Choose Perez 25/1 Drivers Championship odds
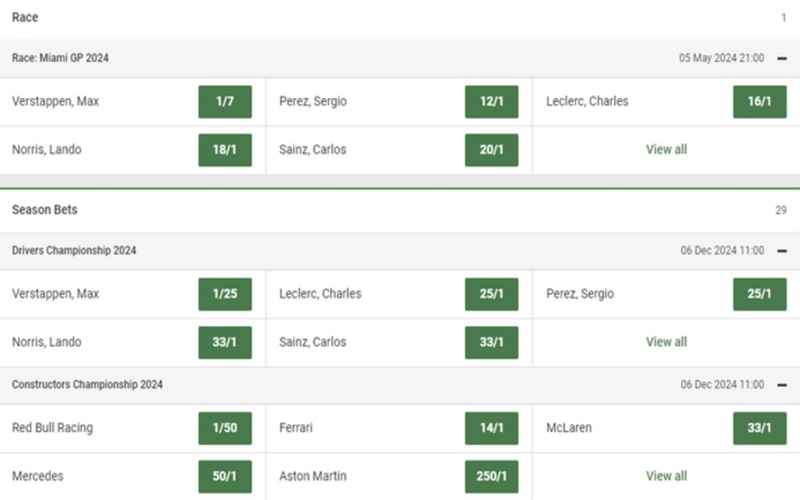Viewport: 800px width, 500px height. click(x=759, y=295)
